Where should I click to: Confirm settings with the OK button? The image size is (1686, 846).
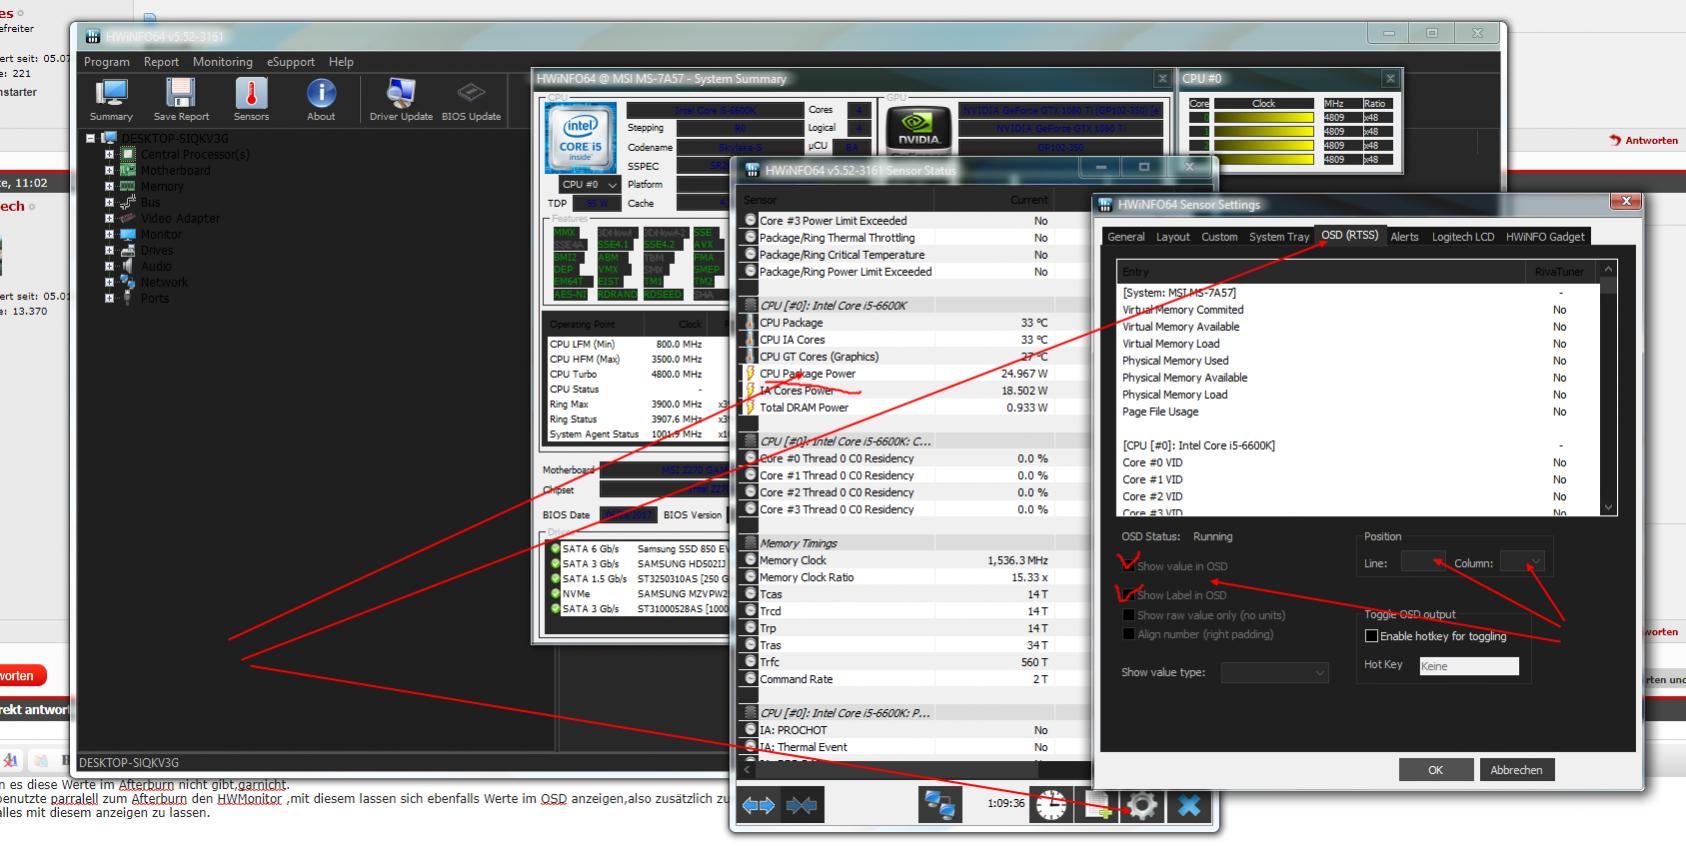[1435, 770]
